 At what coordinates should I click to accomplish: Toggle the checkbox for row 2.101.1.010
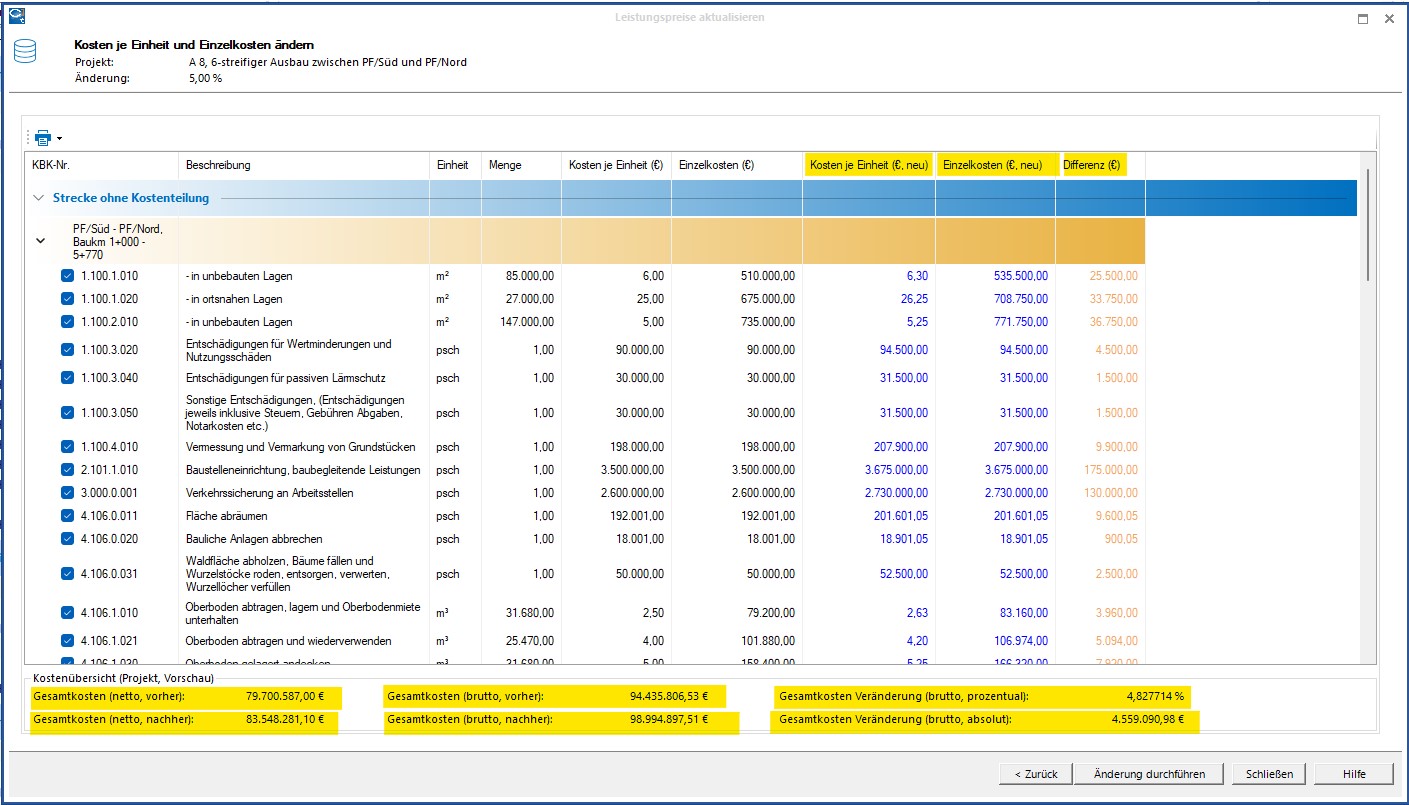tap(67, 470)
